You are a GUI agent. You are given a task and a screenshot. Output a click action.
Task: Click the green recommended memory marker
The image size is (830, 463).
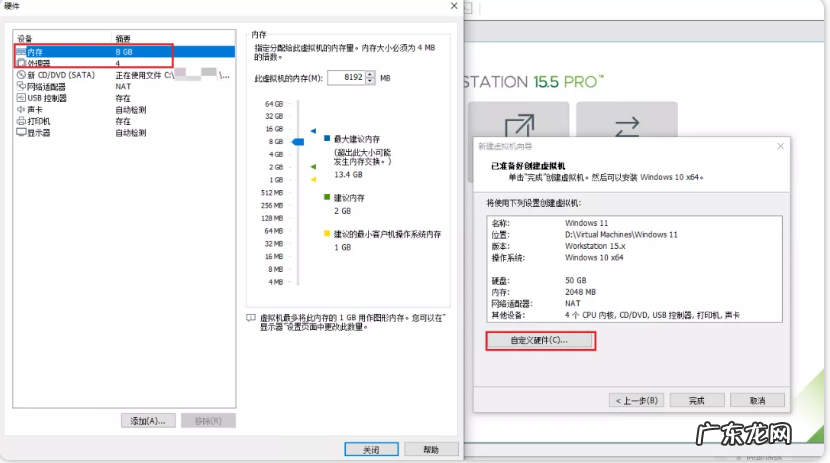tap(313, 167)
